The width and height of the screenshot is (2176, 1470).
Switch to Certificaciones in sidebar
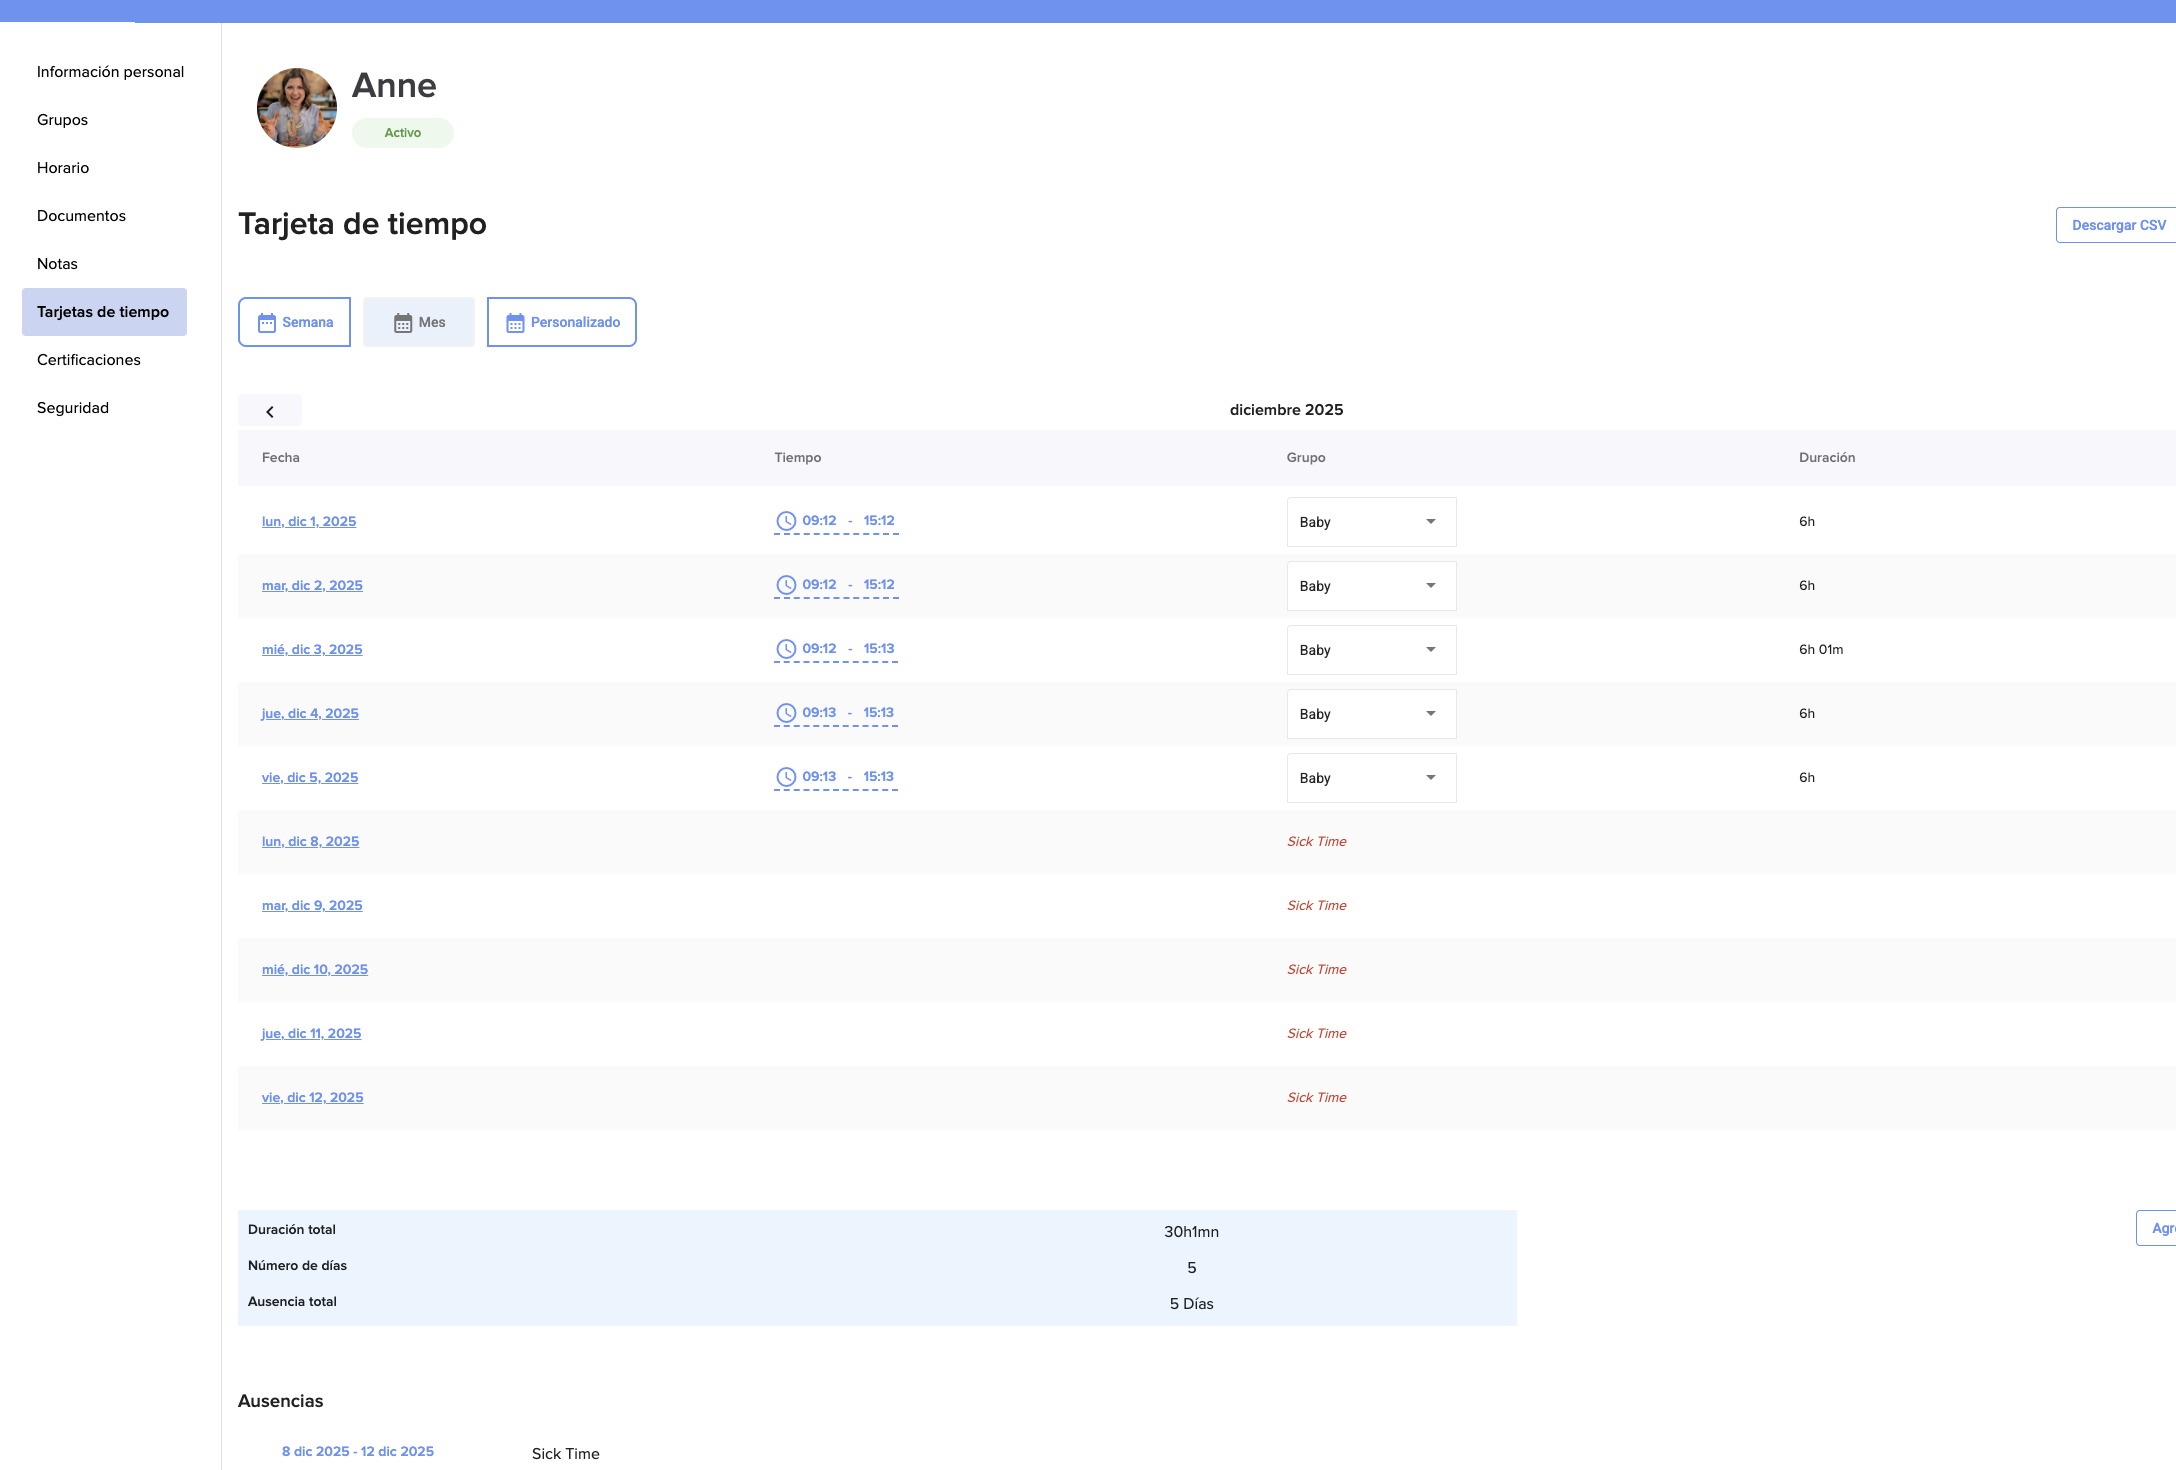(x=89, y=360)
